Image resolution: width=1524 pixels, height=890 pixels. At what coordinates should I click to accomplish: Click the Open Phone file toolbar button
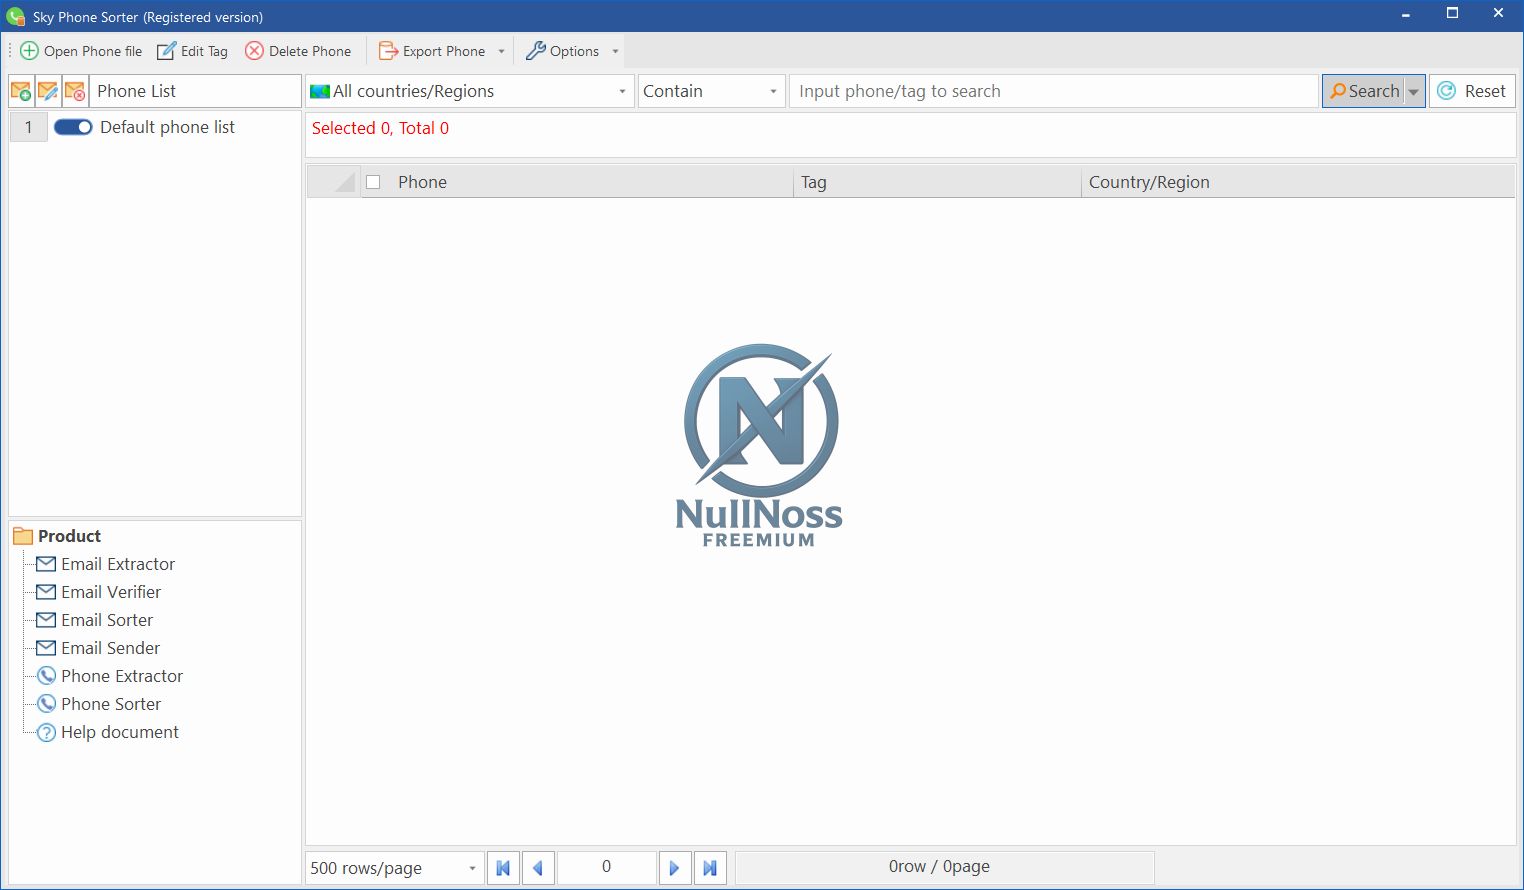(81, 51)
